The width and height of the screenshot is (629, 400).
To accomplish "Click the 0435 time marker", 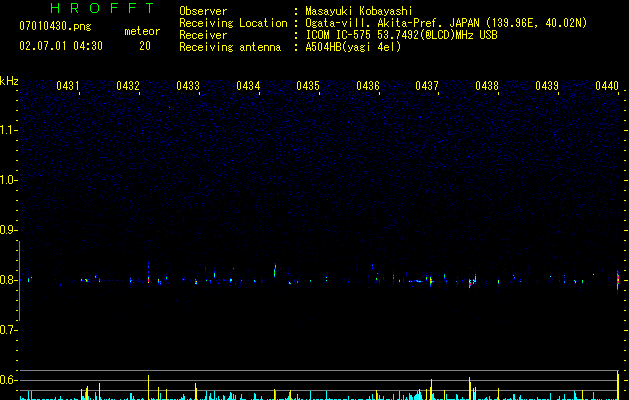I will pyautogui.click(x=308, y=86).
